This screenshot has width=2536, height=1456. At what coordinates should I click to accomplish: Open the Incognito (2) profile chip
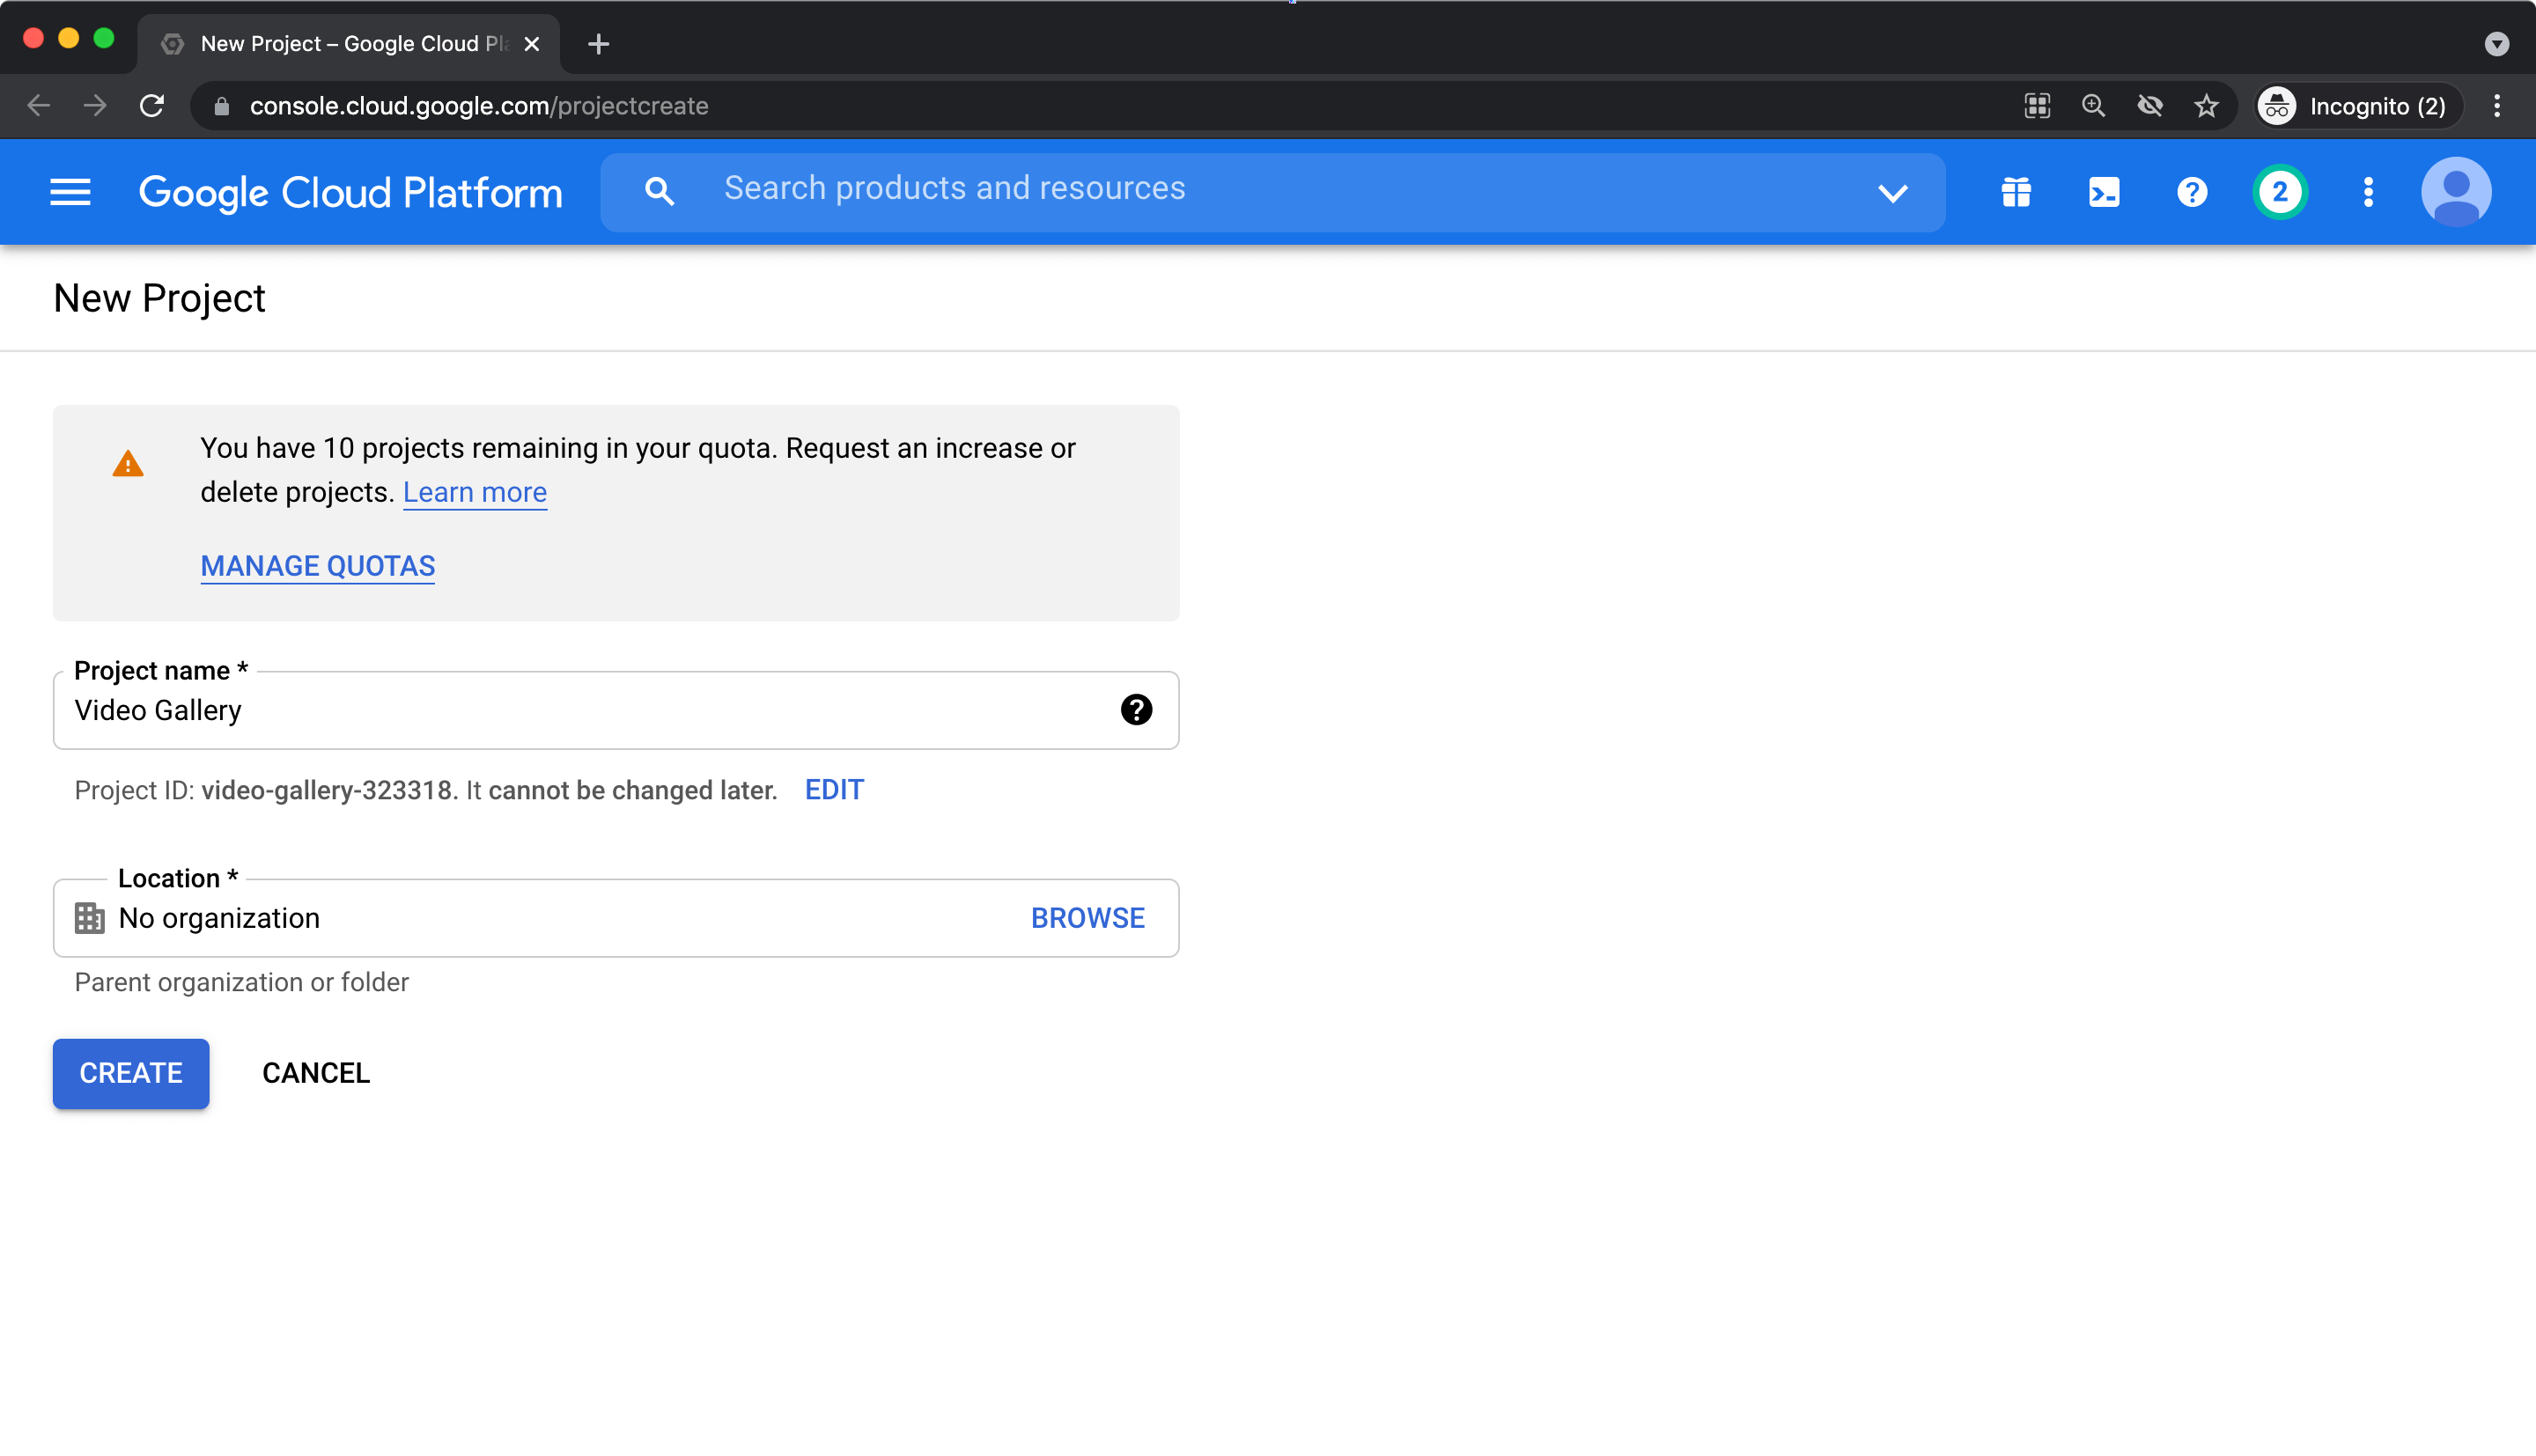(x=2358, y=106)
